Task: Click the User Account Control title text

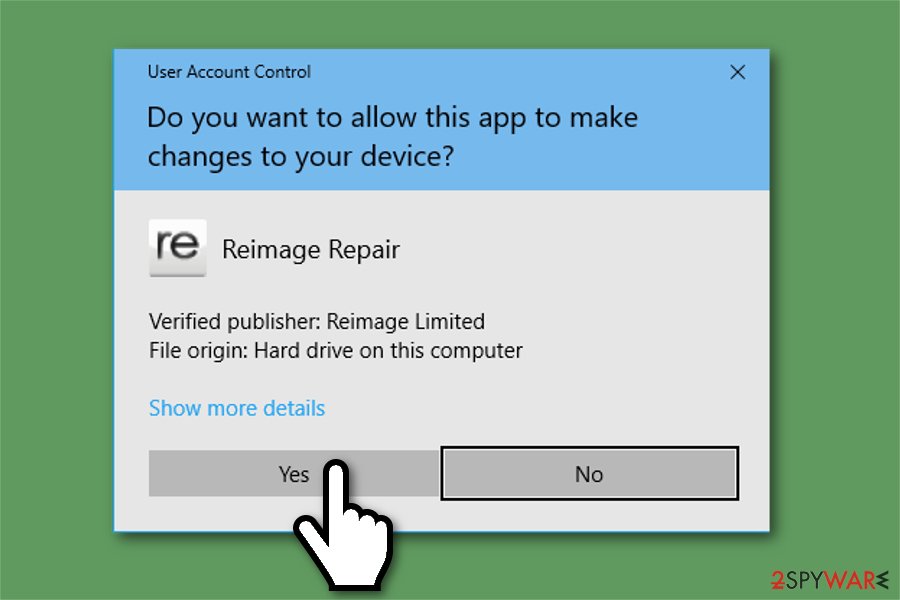Action: tap(229, 72)
